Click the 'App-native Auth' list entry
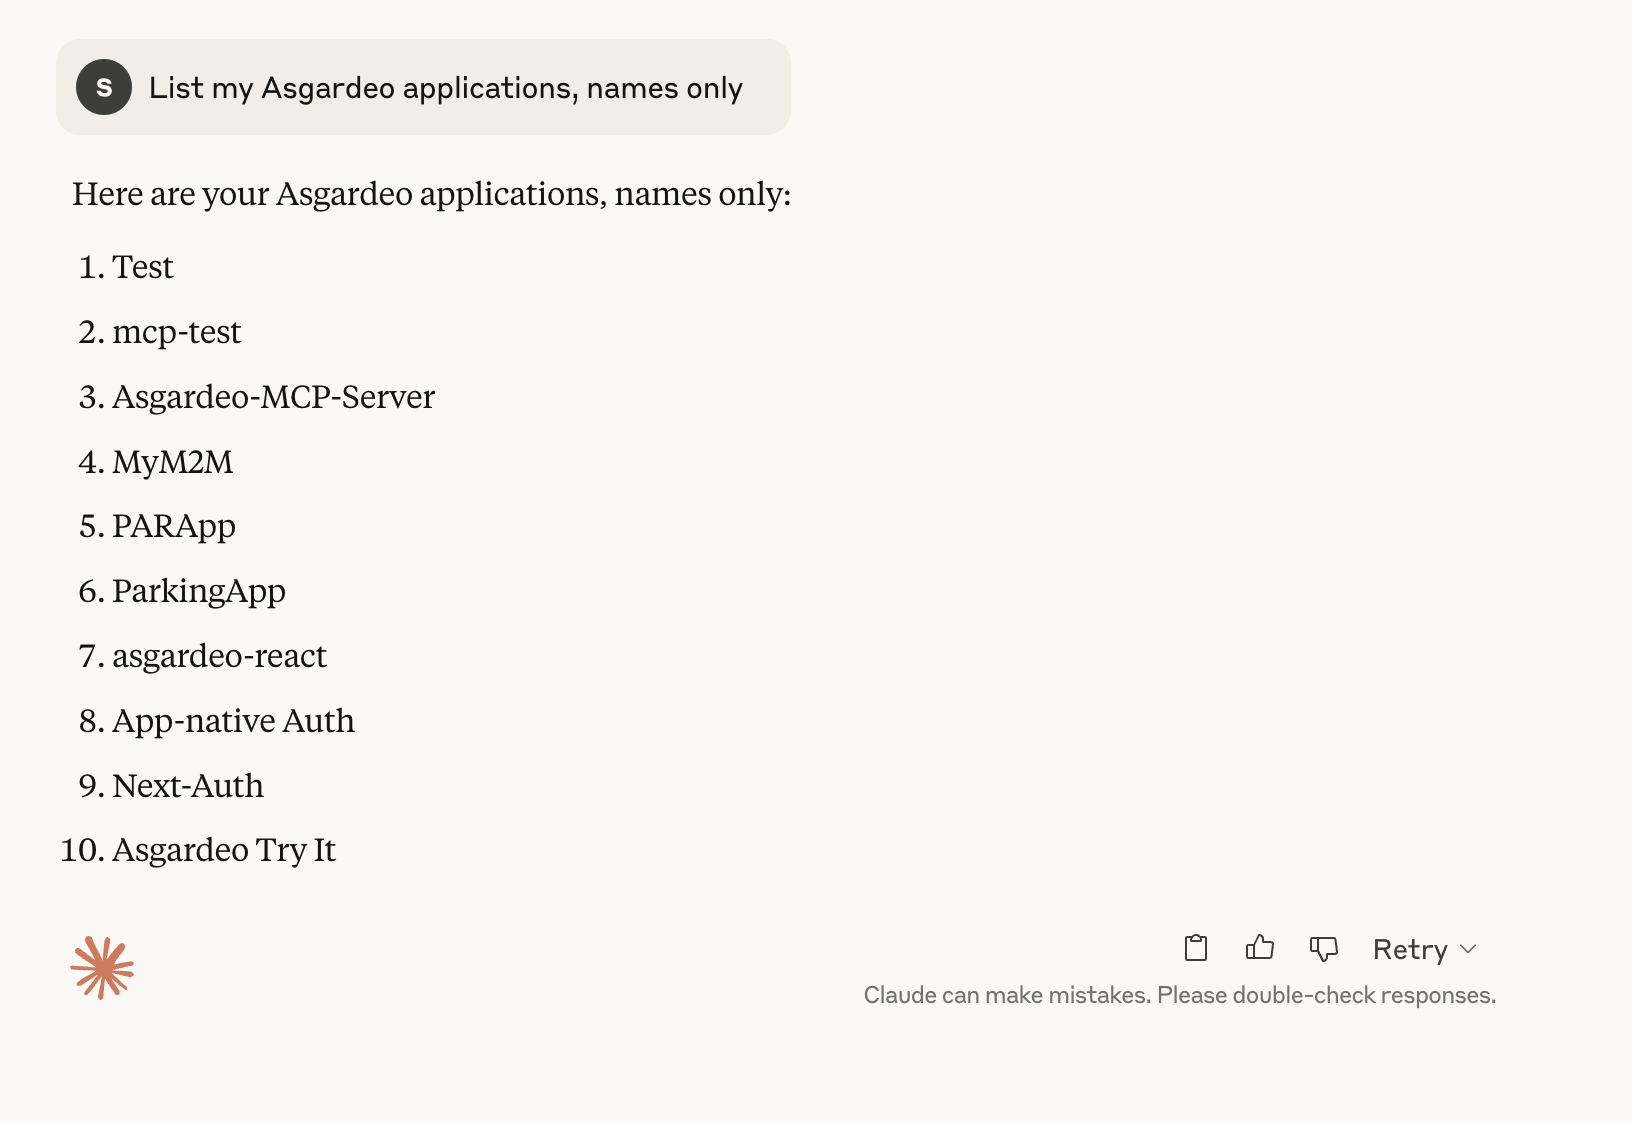The height and width of the screenshot is (1124, 1632). pyautogui.click(x=234, y=721)
